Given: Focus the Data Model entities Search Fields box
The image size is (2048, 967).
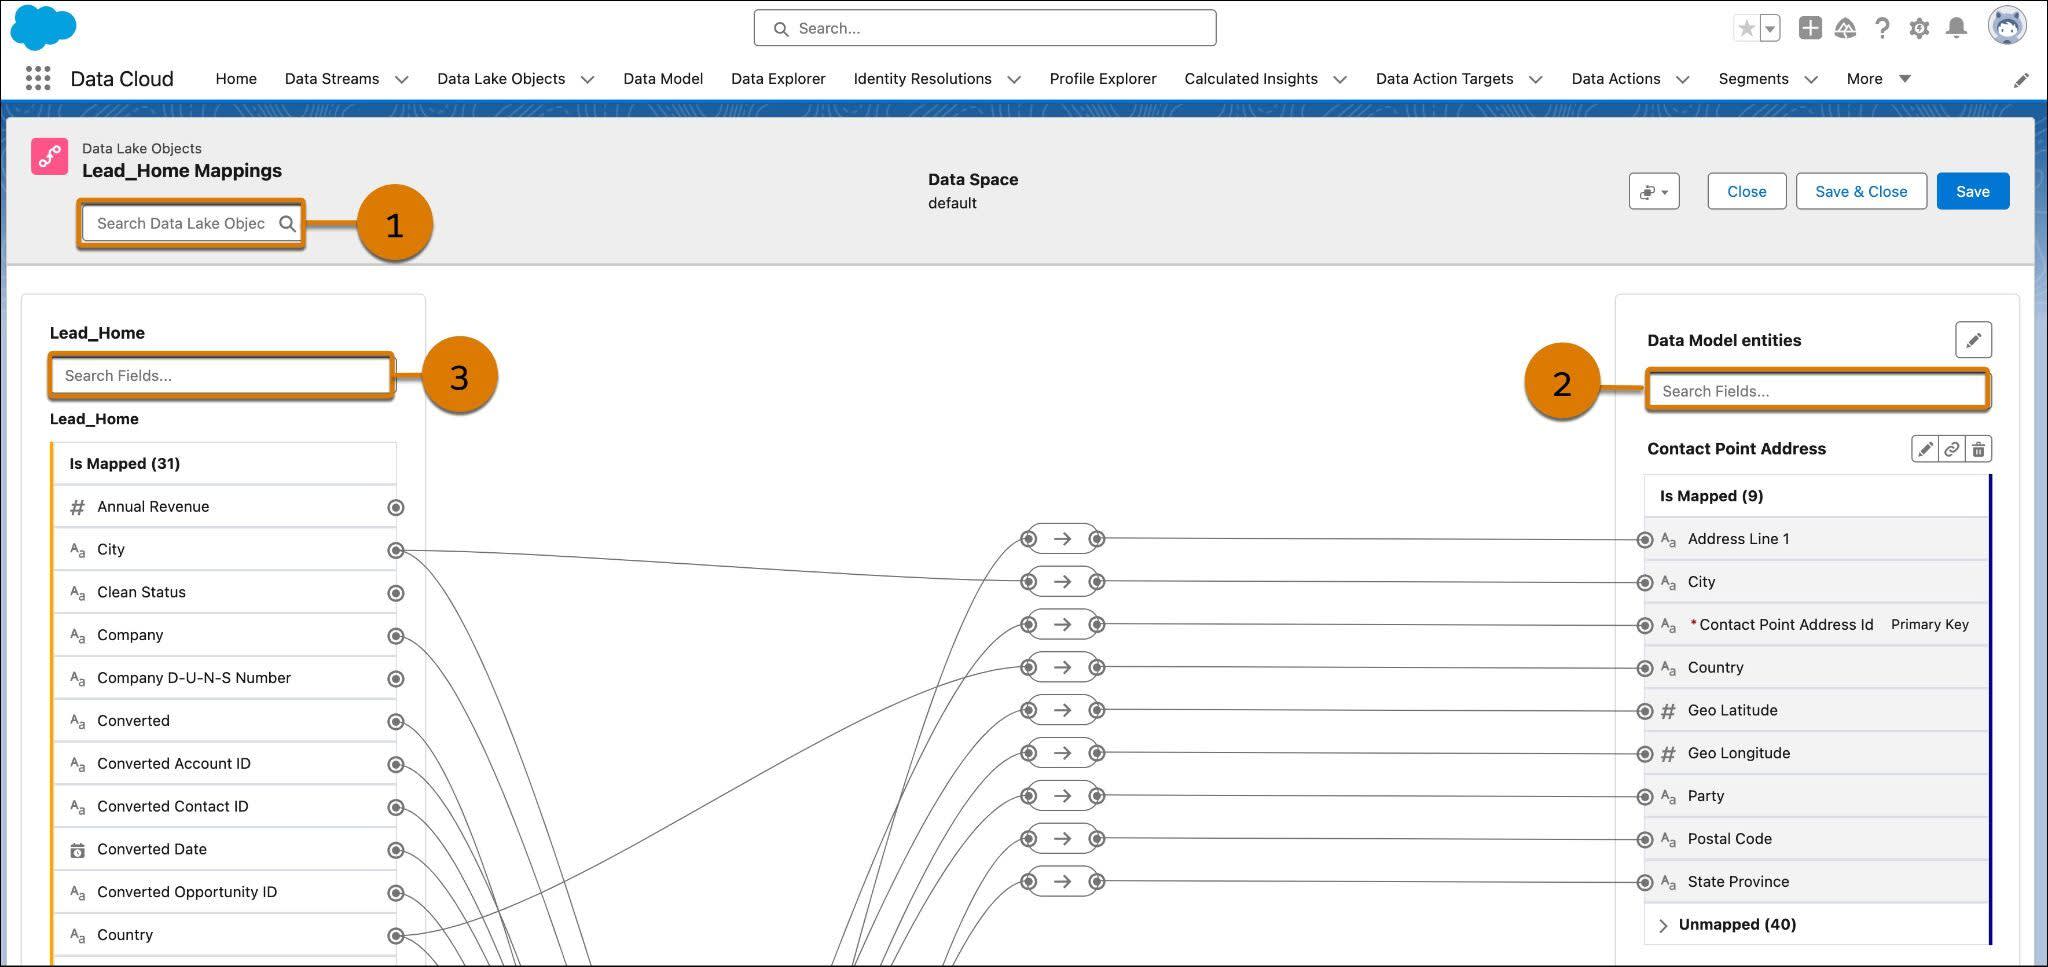Looking at the screenshot, I should (1818, 391).
